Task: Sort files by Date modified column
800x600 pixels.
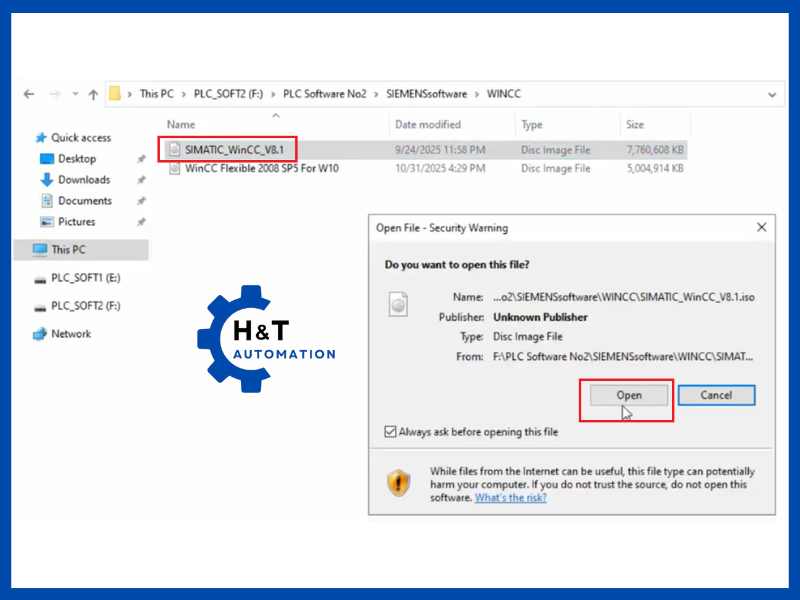Action: pos(428,125)
